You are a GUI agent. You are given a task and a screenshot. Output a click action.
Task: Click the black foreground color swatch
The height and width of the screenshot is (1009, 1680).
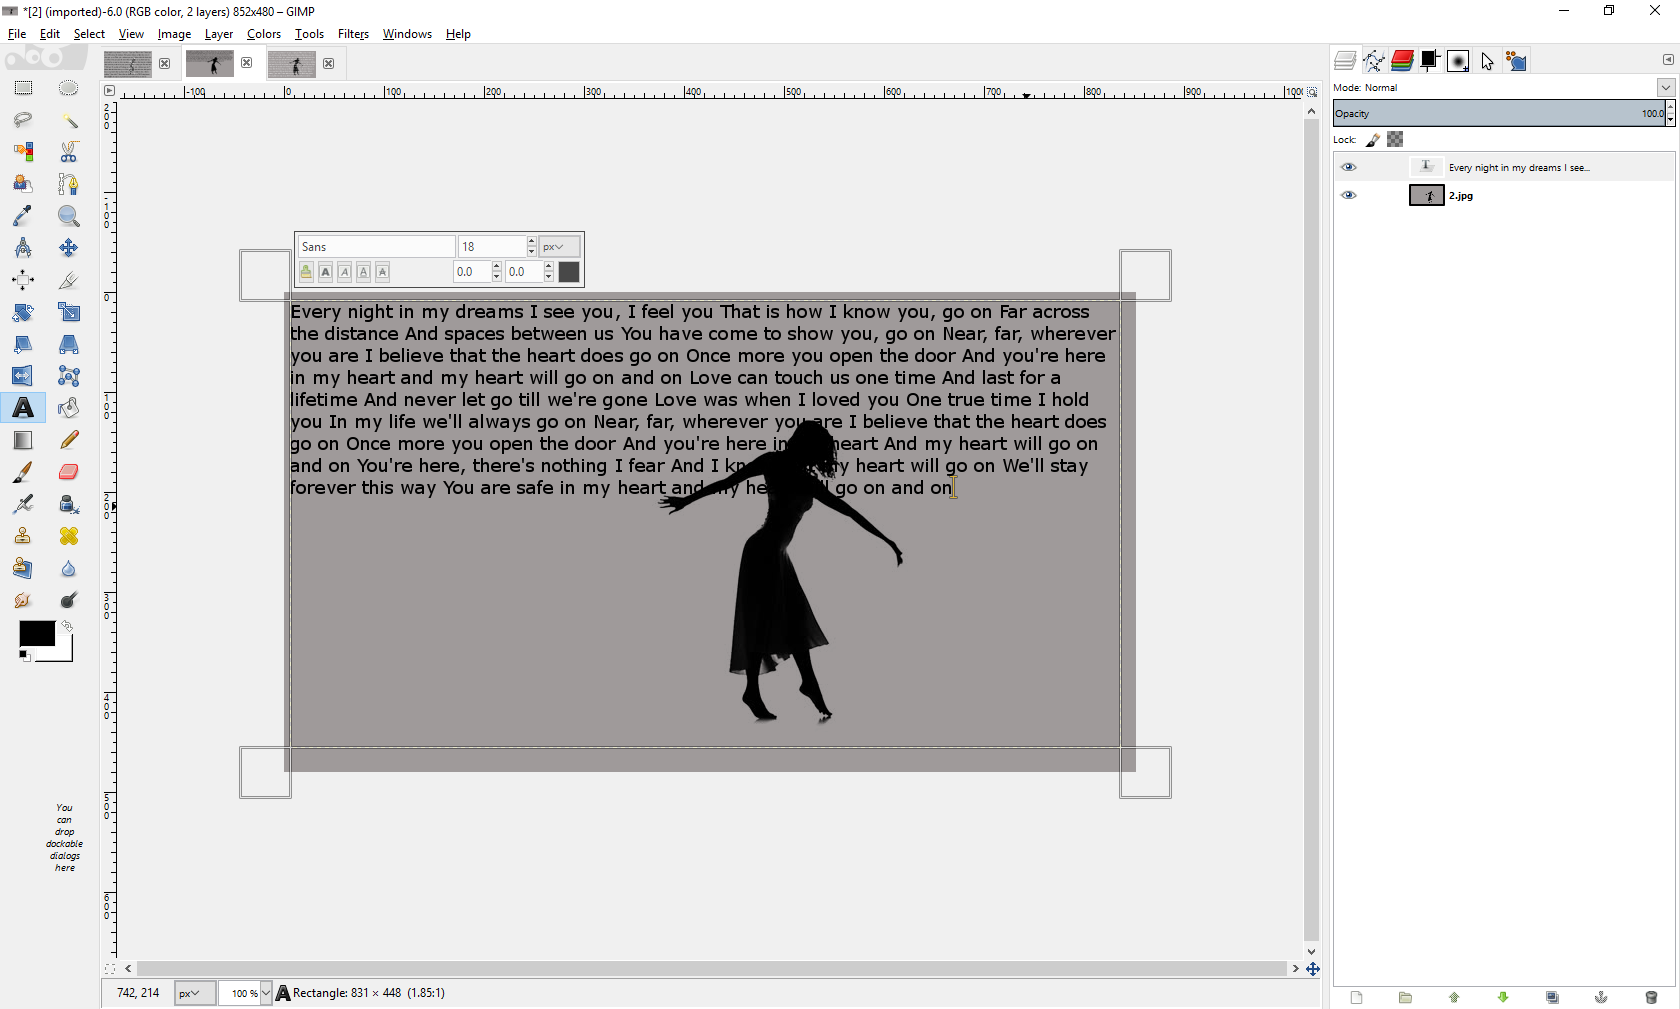[37, 633]
